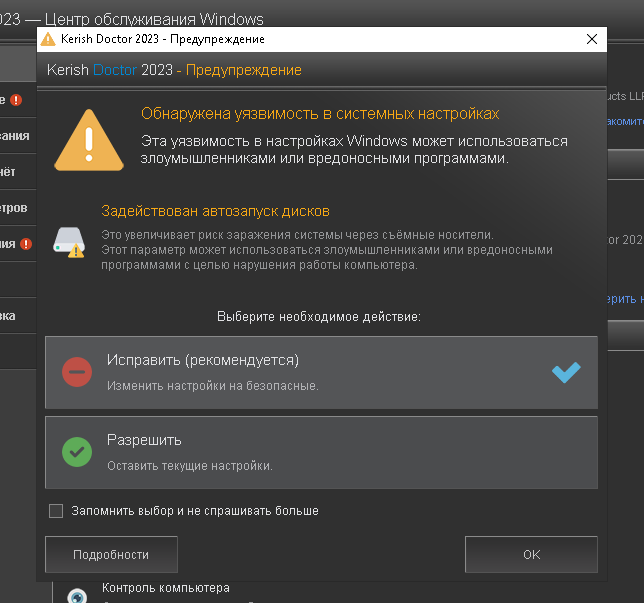The height and width of the screenshot is (603, 644).
Task: Click the blue checkmark on 'Исправить' row
Action: 566,372
